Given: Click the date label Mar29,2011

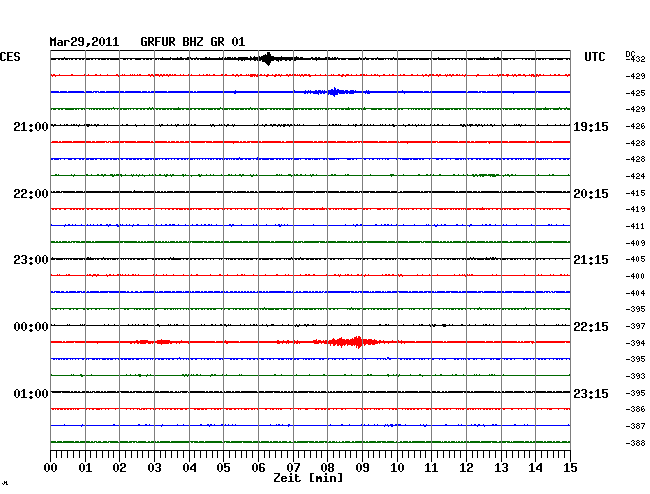Looking at the screenshot, I should [84, 42].
